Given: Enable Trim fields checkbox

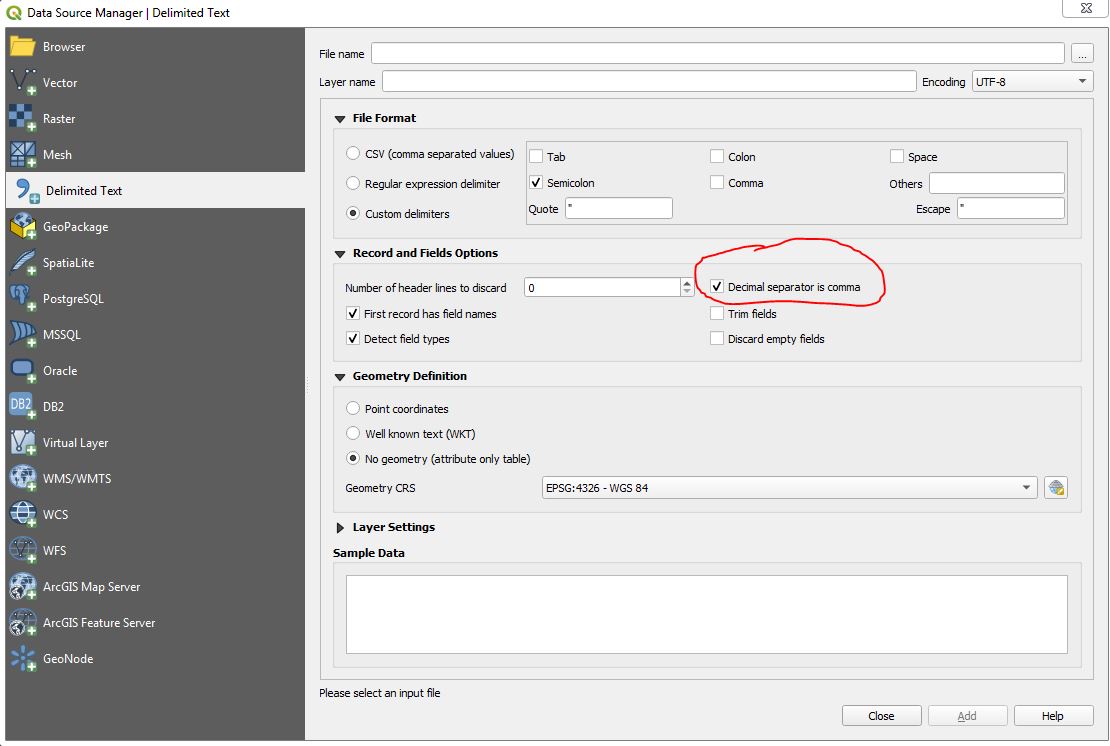Looking at the screenshot, I should (717, 313).
